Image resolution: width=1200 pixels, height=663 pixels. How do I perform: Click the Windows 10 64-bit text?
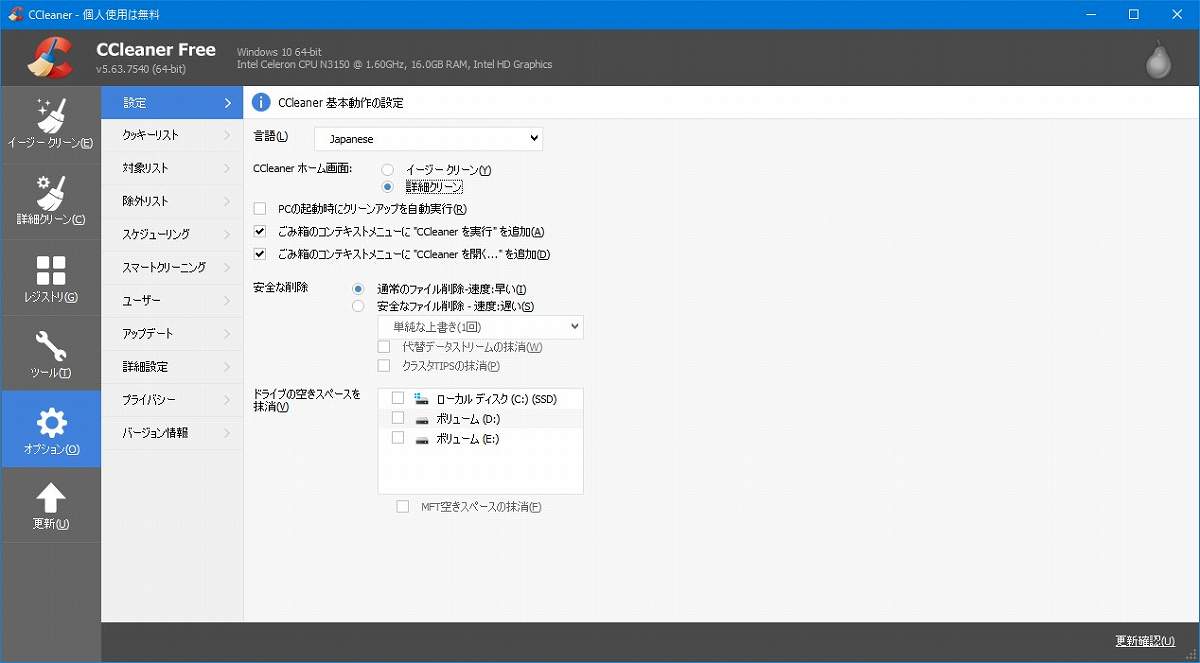click(x=279, y=52)
